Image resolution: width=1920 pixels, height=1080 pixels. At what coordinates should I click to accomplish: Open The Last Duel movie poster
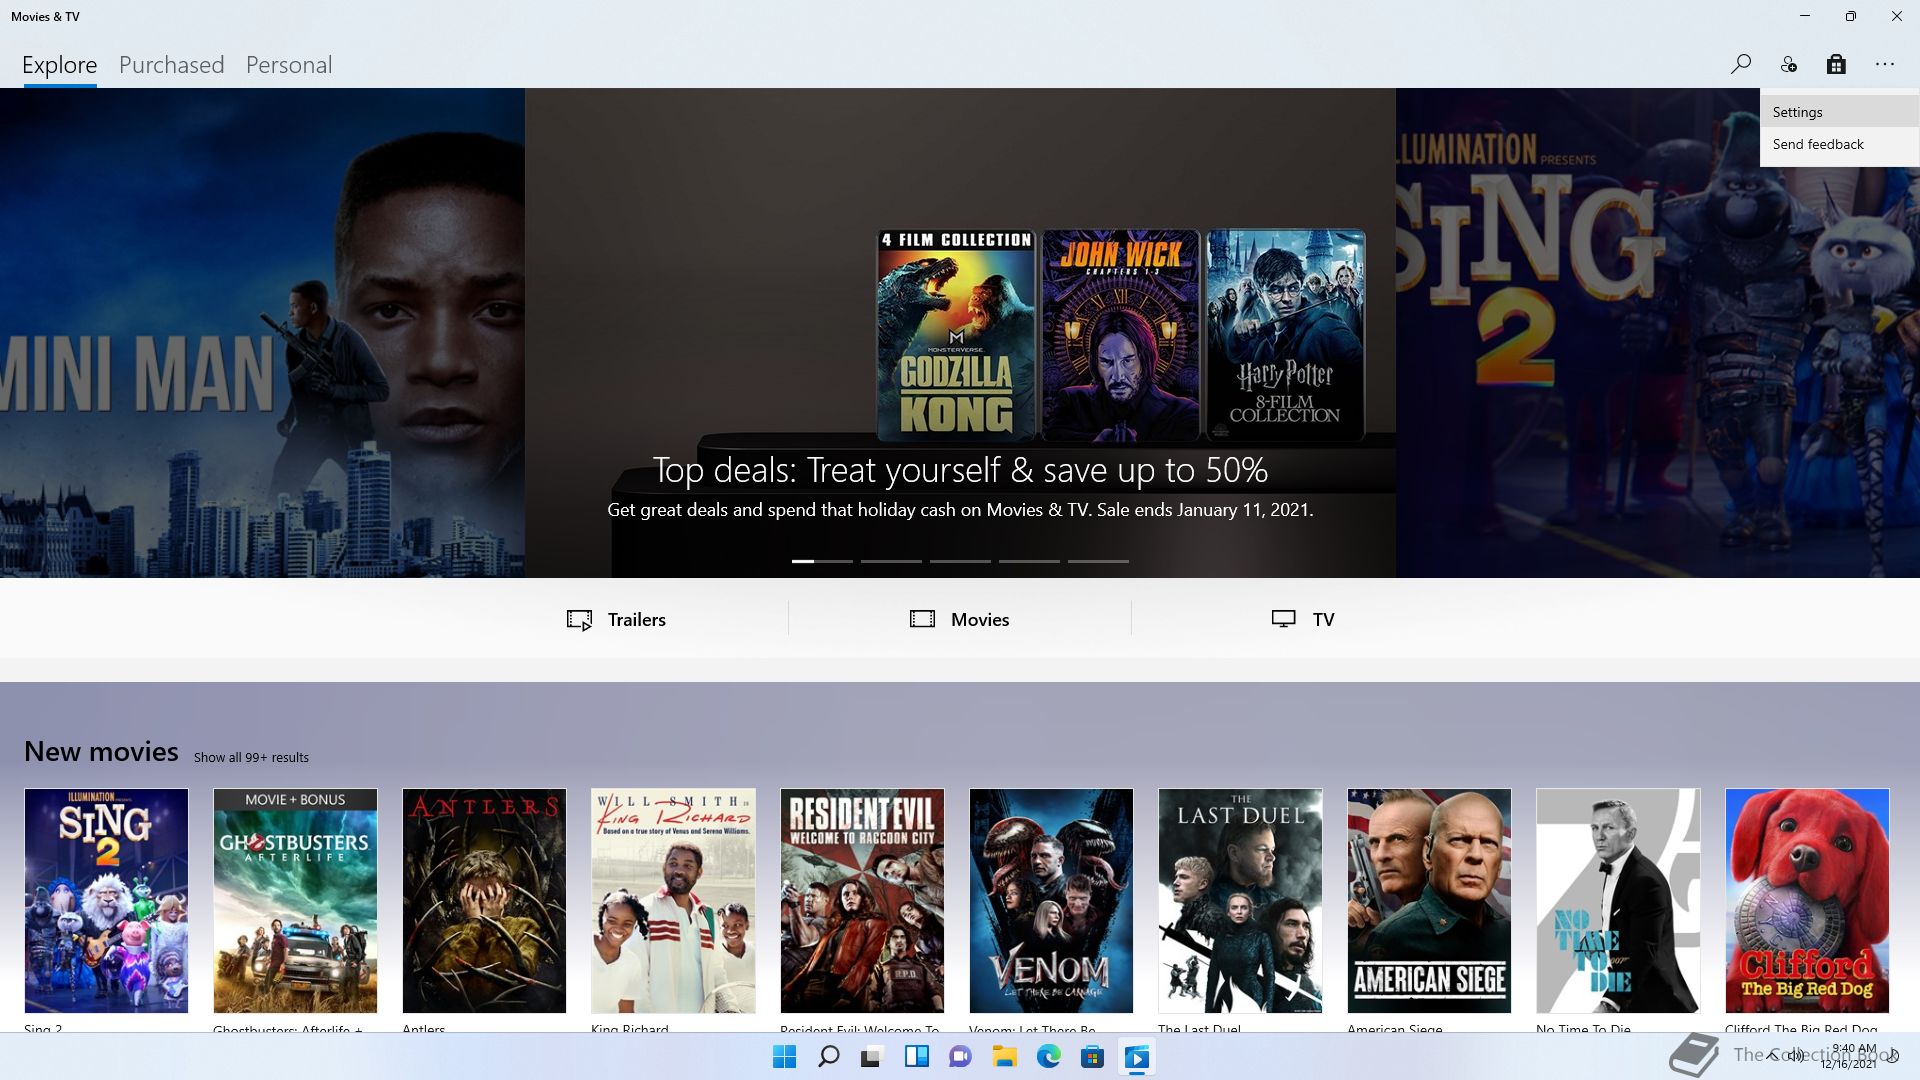[x=1240, y=900]
